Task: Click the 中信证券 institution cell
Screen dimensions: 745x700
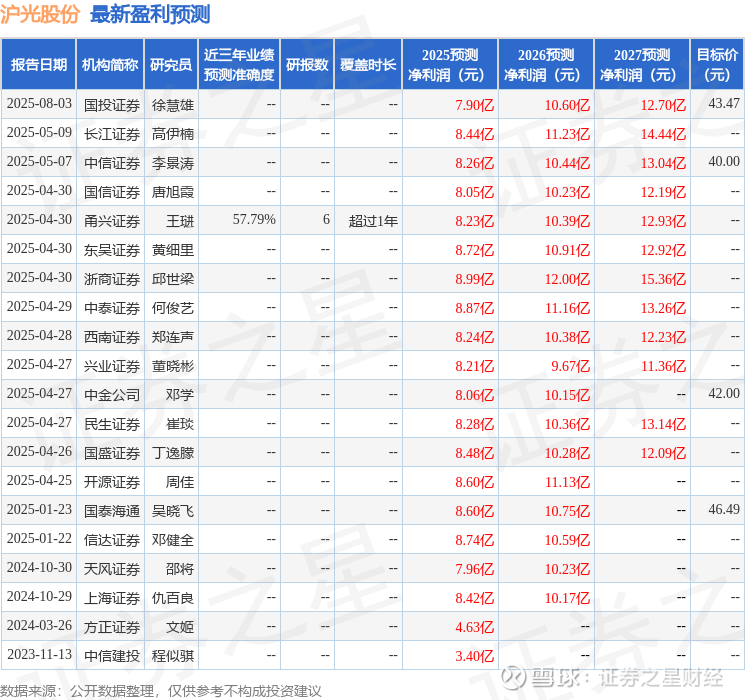Action: (112, 163)
